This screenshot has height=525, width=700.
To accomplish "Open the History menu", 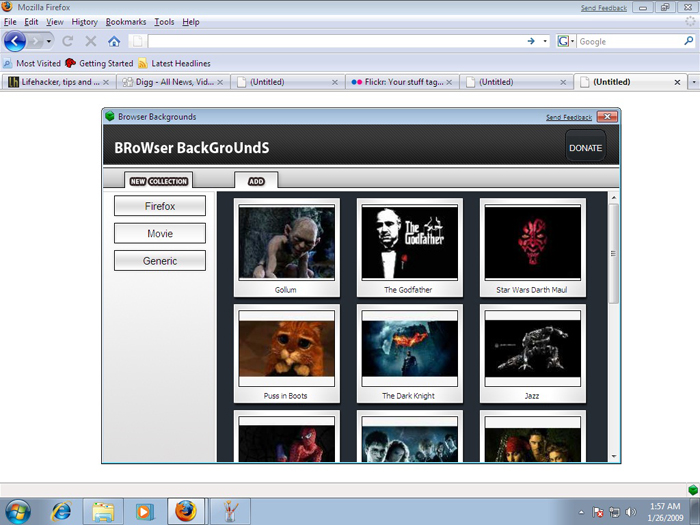I will pos(84,22).
